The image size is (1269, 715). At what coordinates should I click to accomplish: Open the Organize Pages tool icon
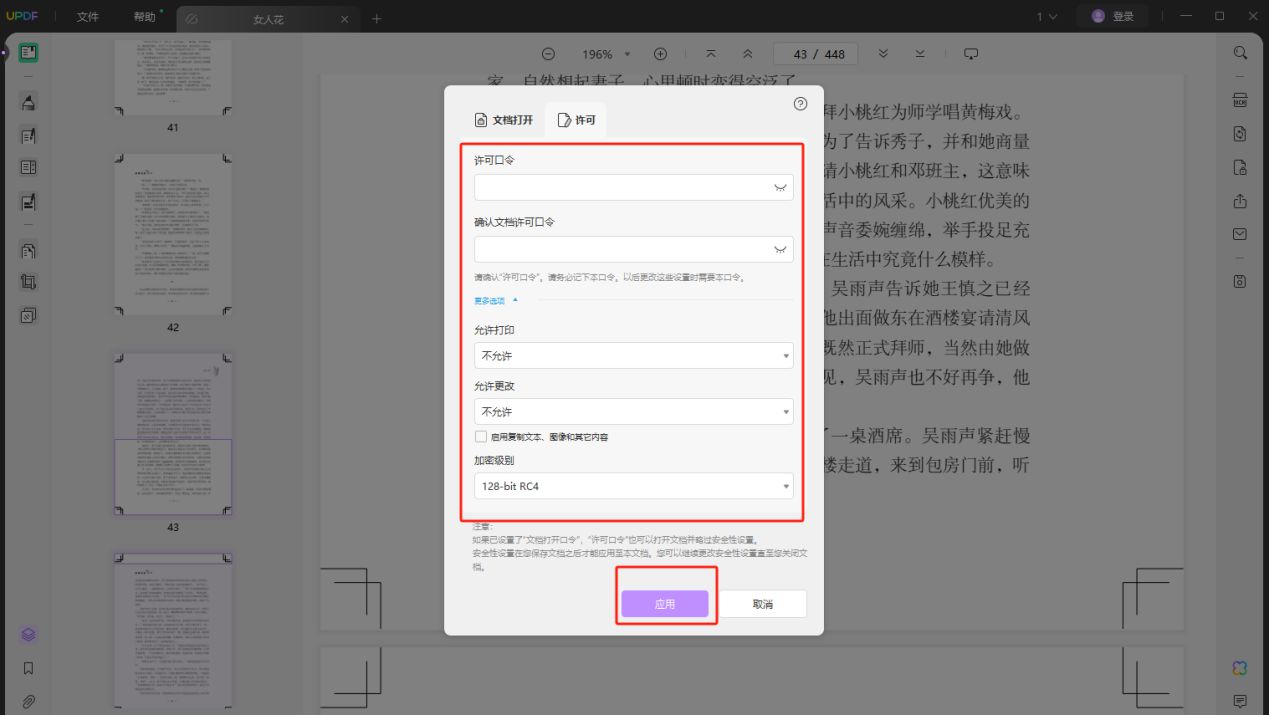pos(28,251)
